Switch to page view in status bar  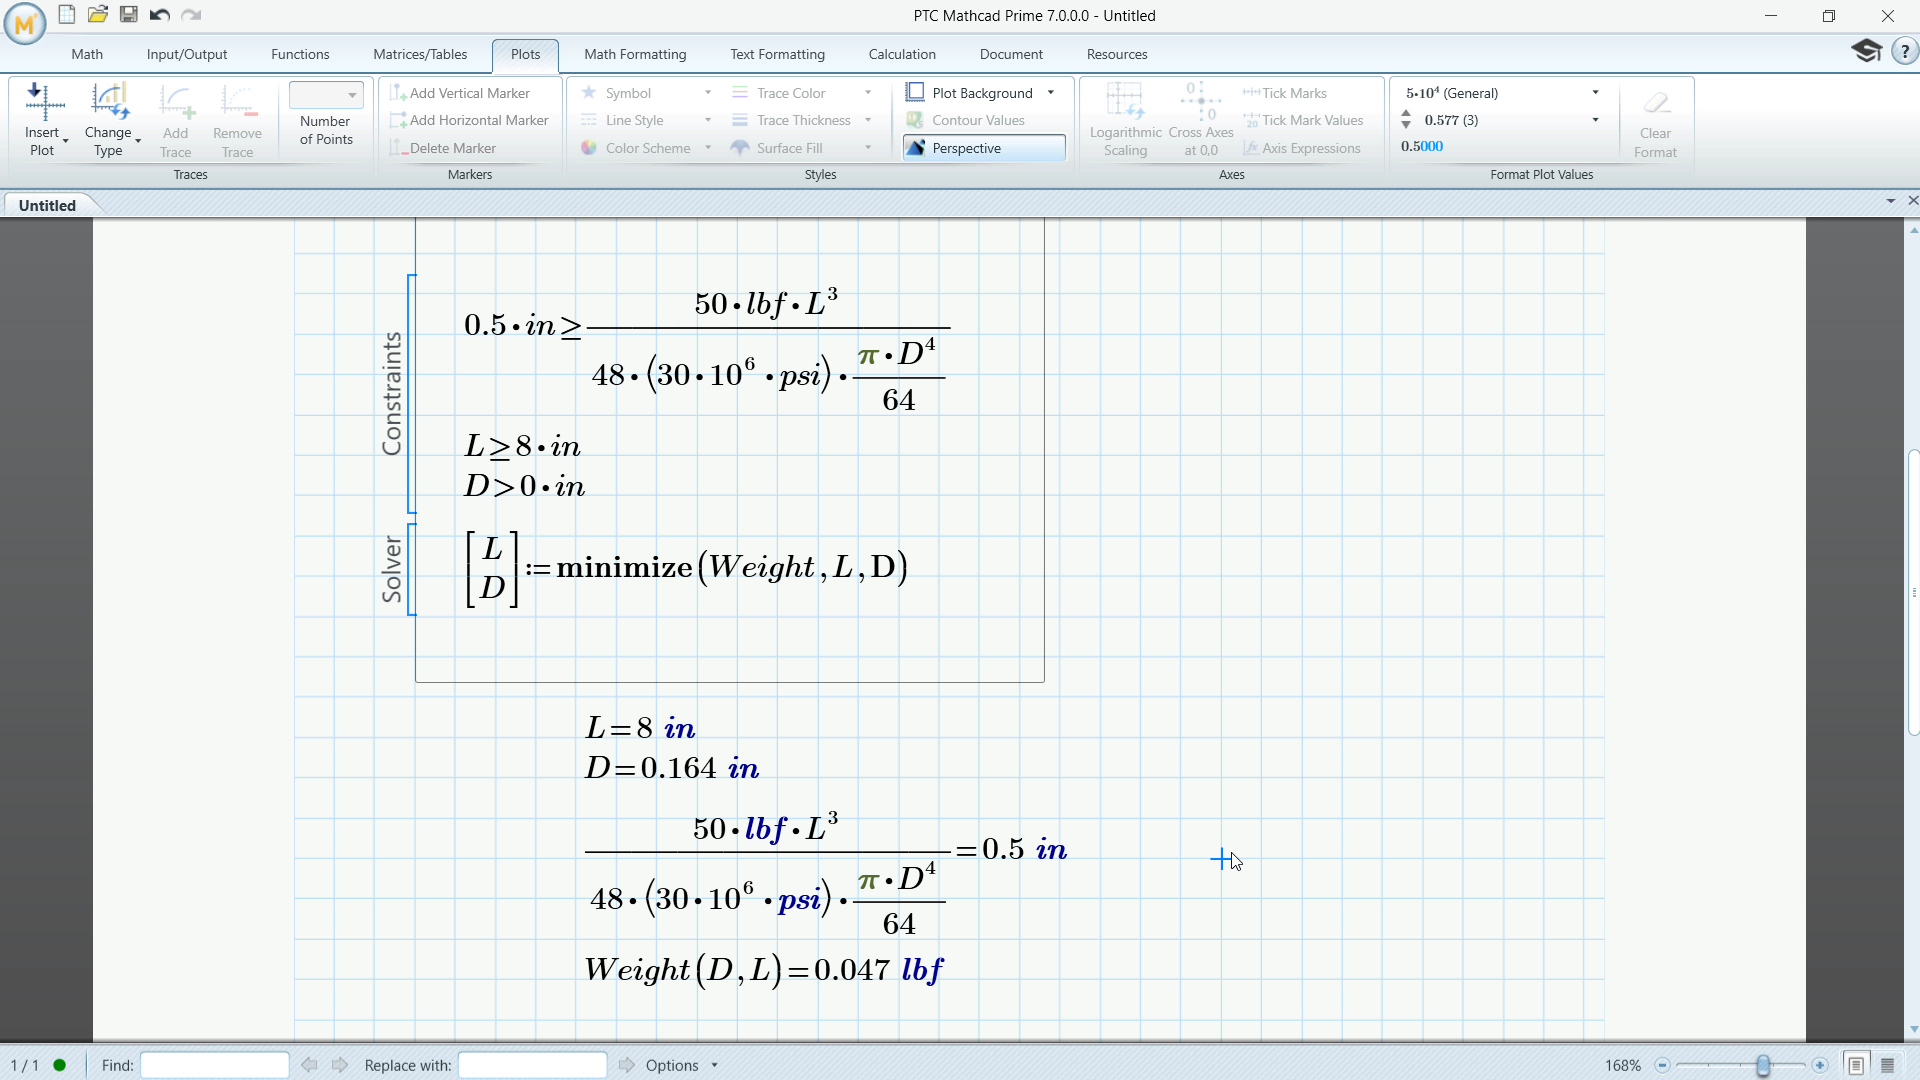coord(1855,1066)
